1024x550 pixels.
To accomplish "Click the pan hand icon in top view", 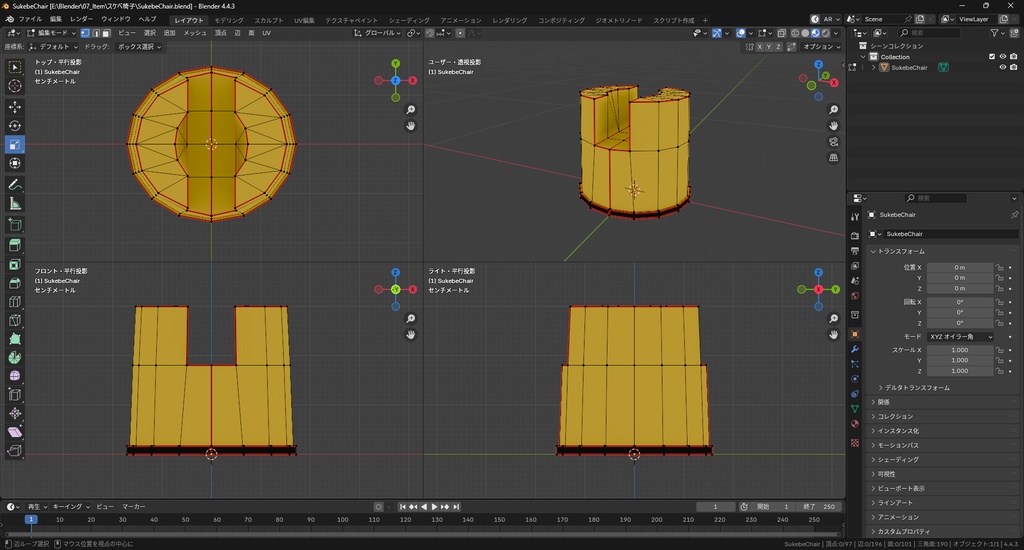I will pos(411,126).
